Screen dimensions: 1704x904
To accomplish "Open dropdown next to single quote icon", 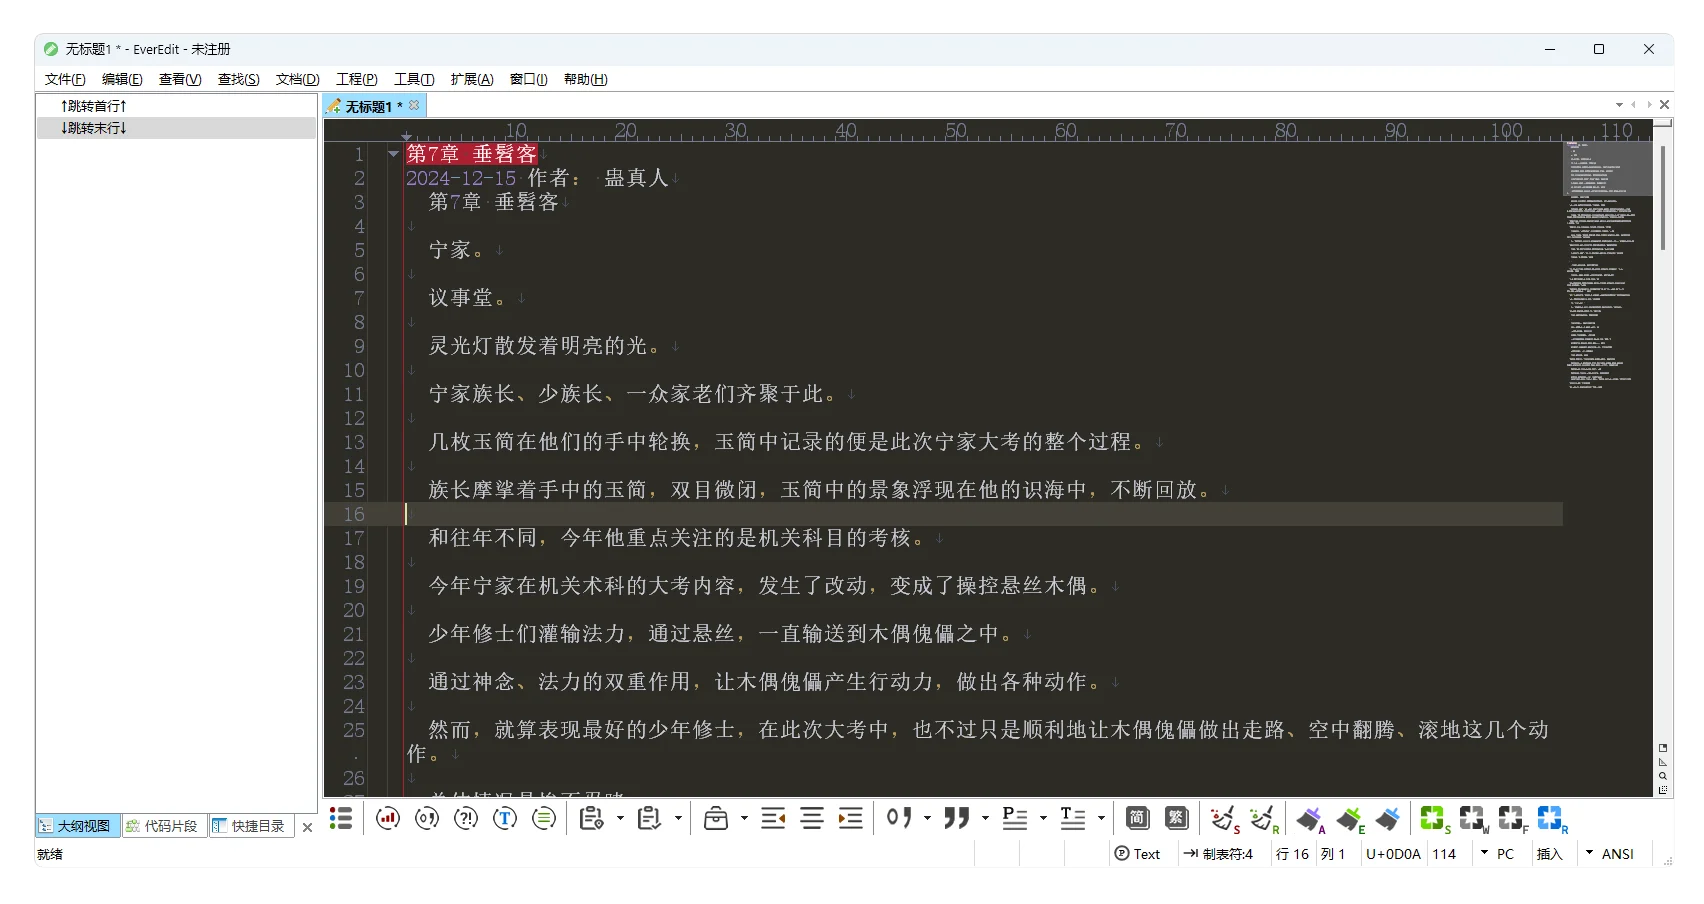I will coord(927,819).
